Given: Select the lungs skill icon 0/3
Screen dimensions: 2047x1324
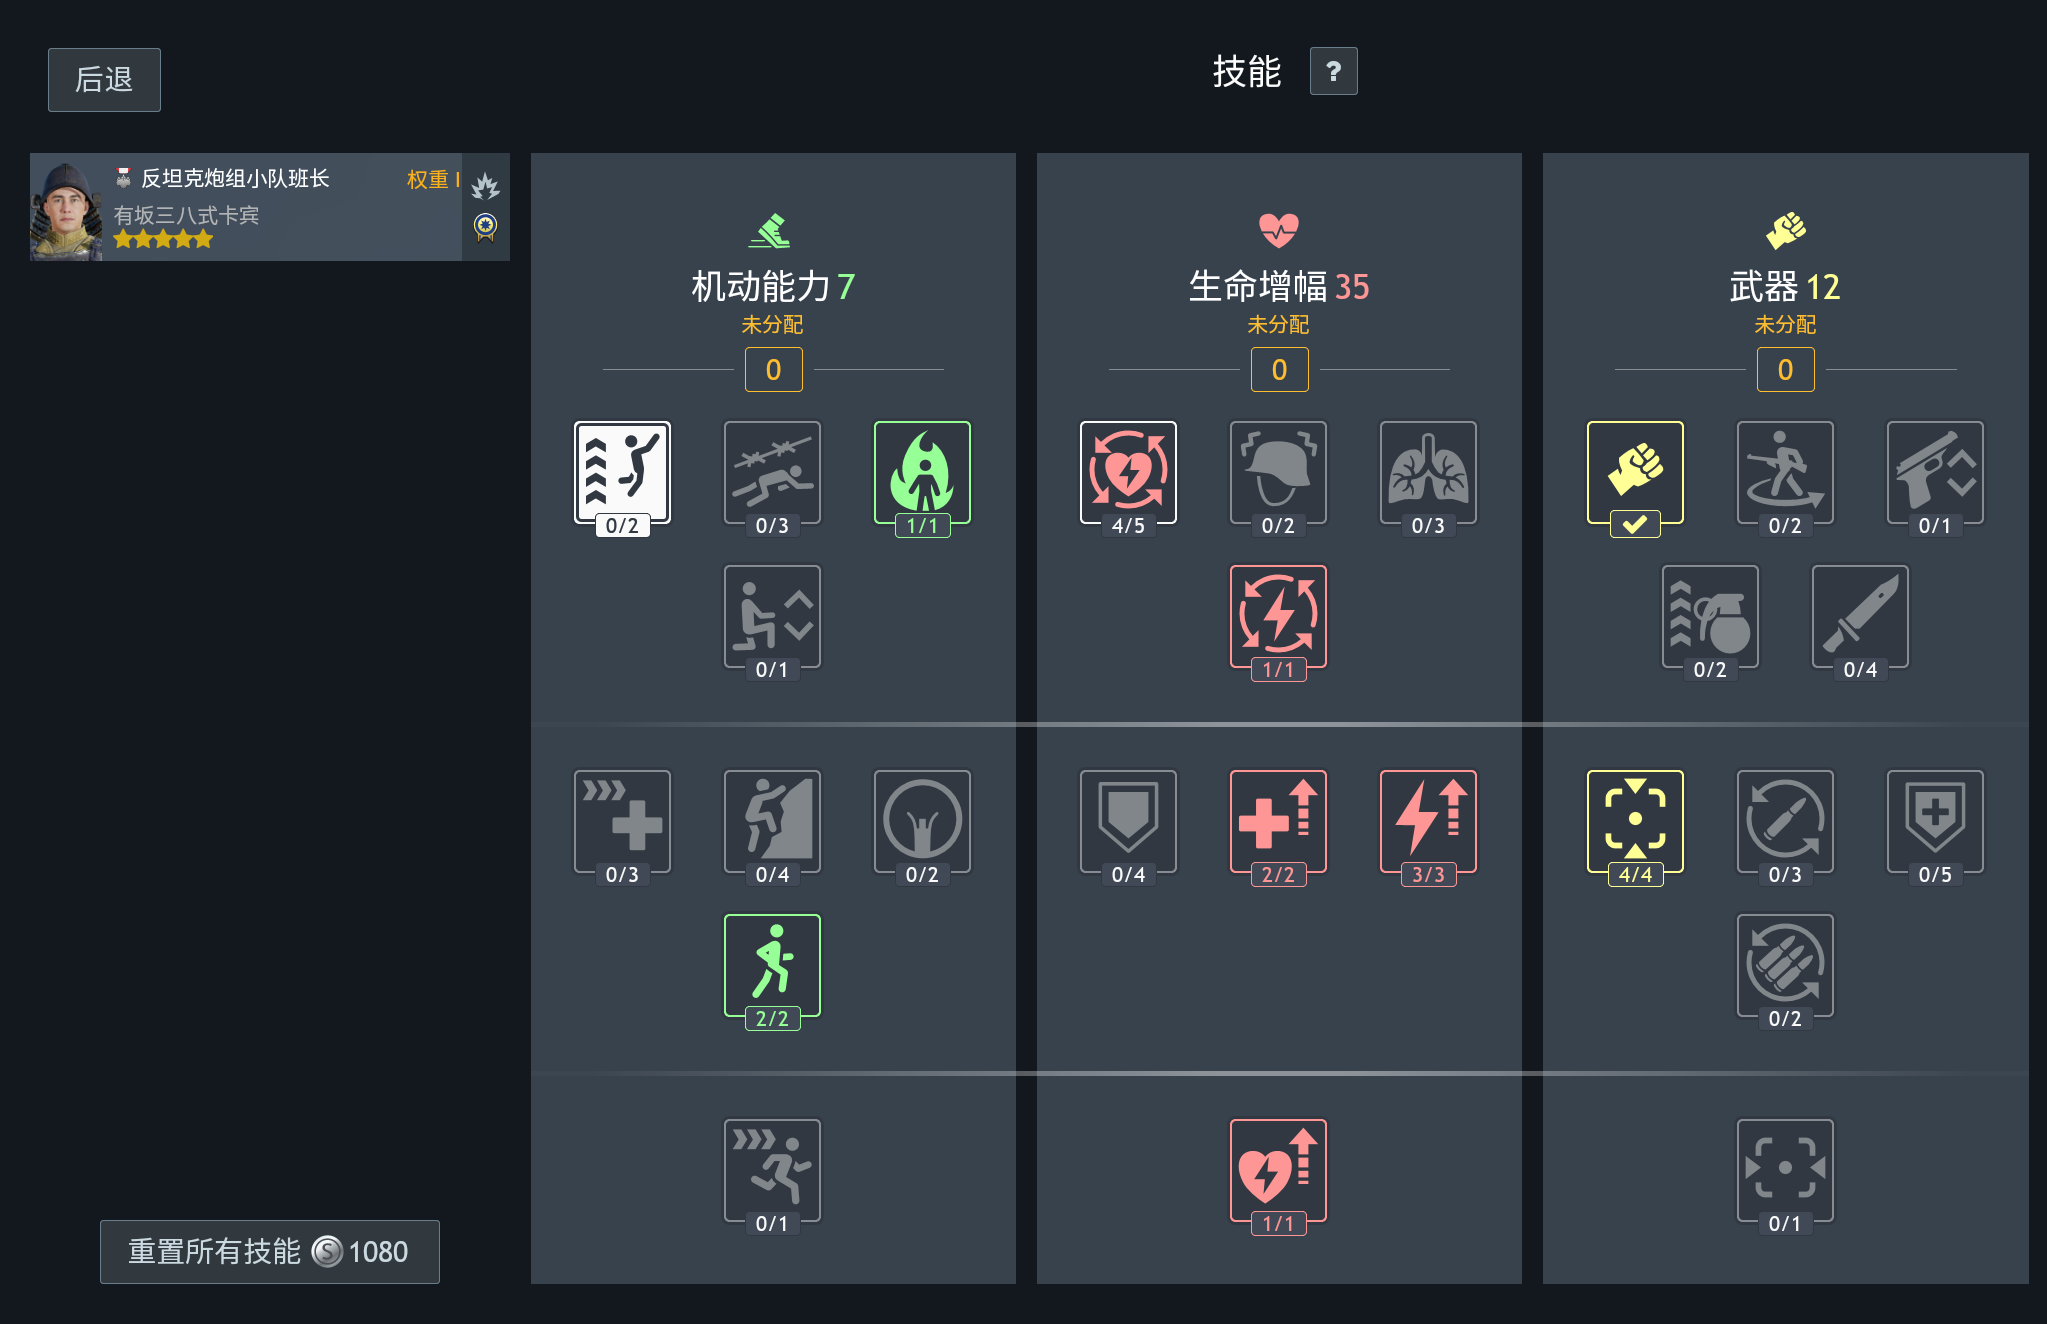Looking at the screenshot, I should tap(1428, 473).
